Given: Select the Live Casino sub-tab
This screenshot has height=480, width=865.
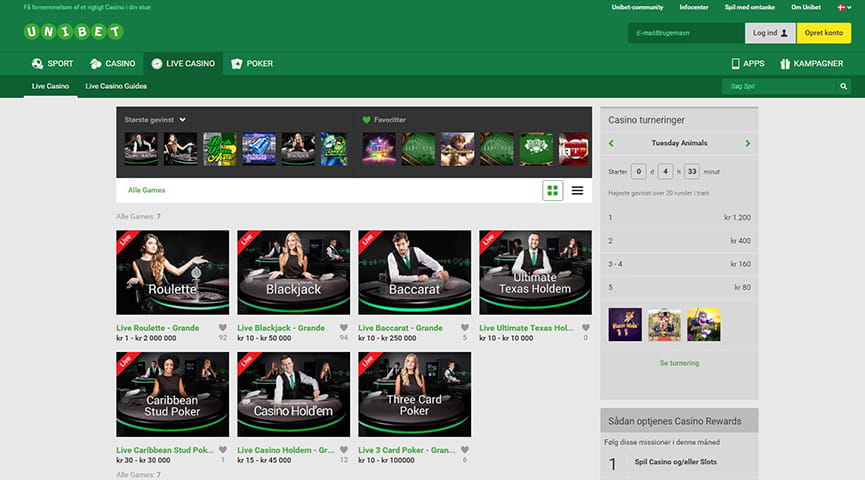Looking at the screenshot, I should coord(50,86).
